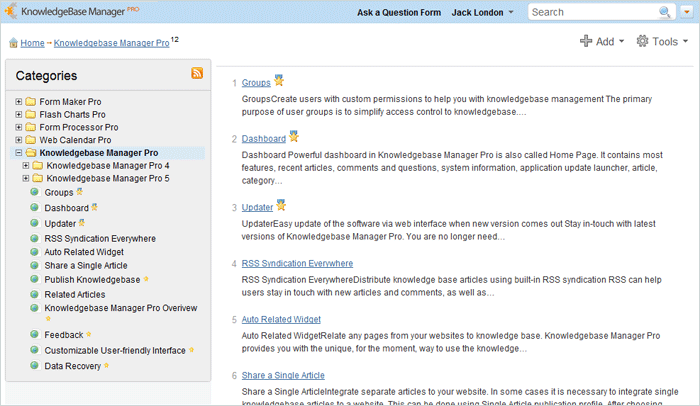
Task: Open Share a Single Article in sidebar
Action: click(86, 265)
